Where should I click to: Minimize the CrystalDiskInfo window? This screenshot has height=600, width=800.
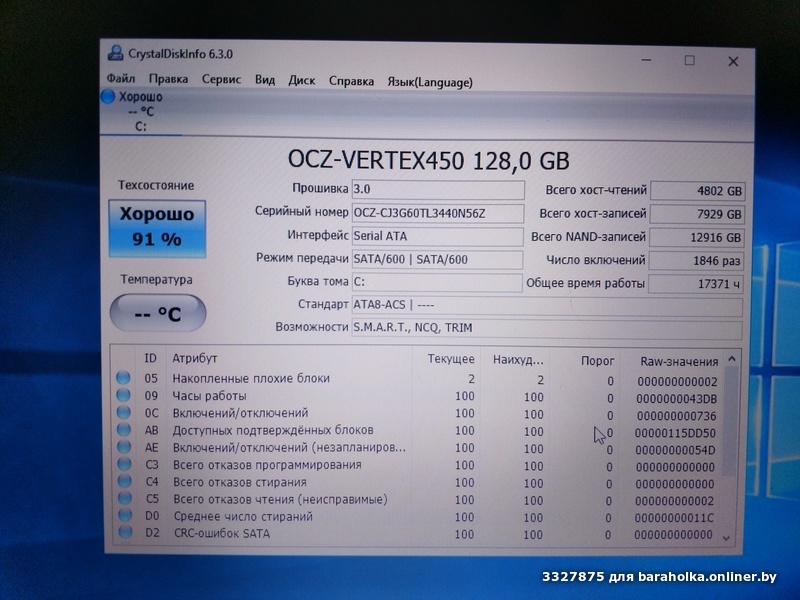point(646,60)
